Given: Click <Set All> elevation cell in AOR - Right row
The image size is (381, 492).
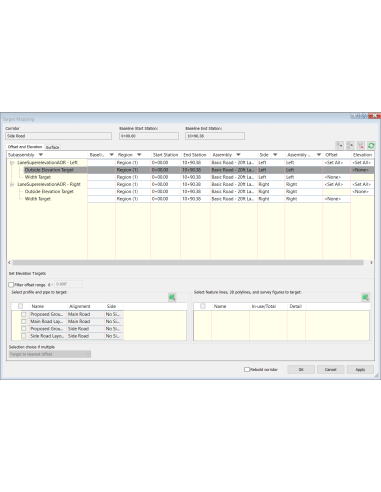Looking at the screenshot, I should click(x=362, y=184).
